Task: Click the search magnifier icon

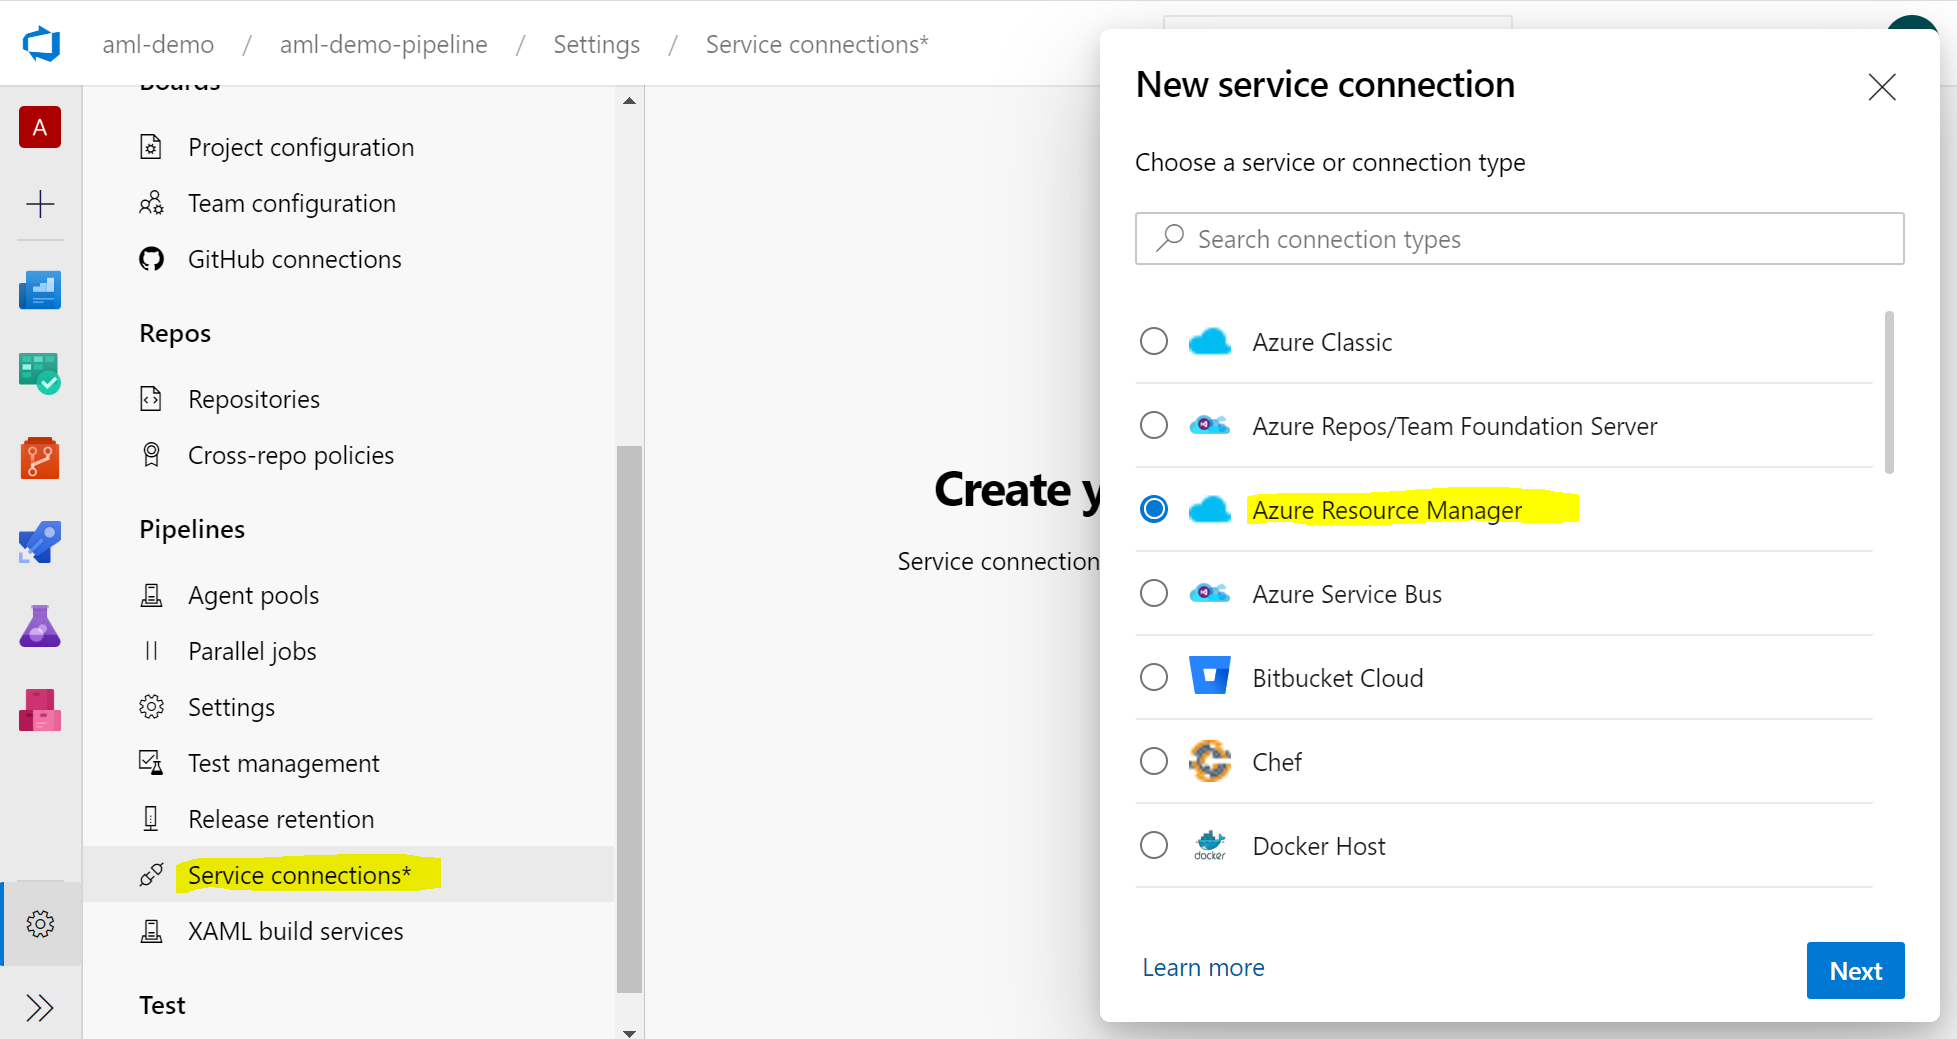Action: (x=1170, y=238)
